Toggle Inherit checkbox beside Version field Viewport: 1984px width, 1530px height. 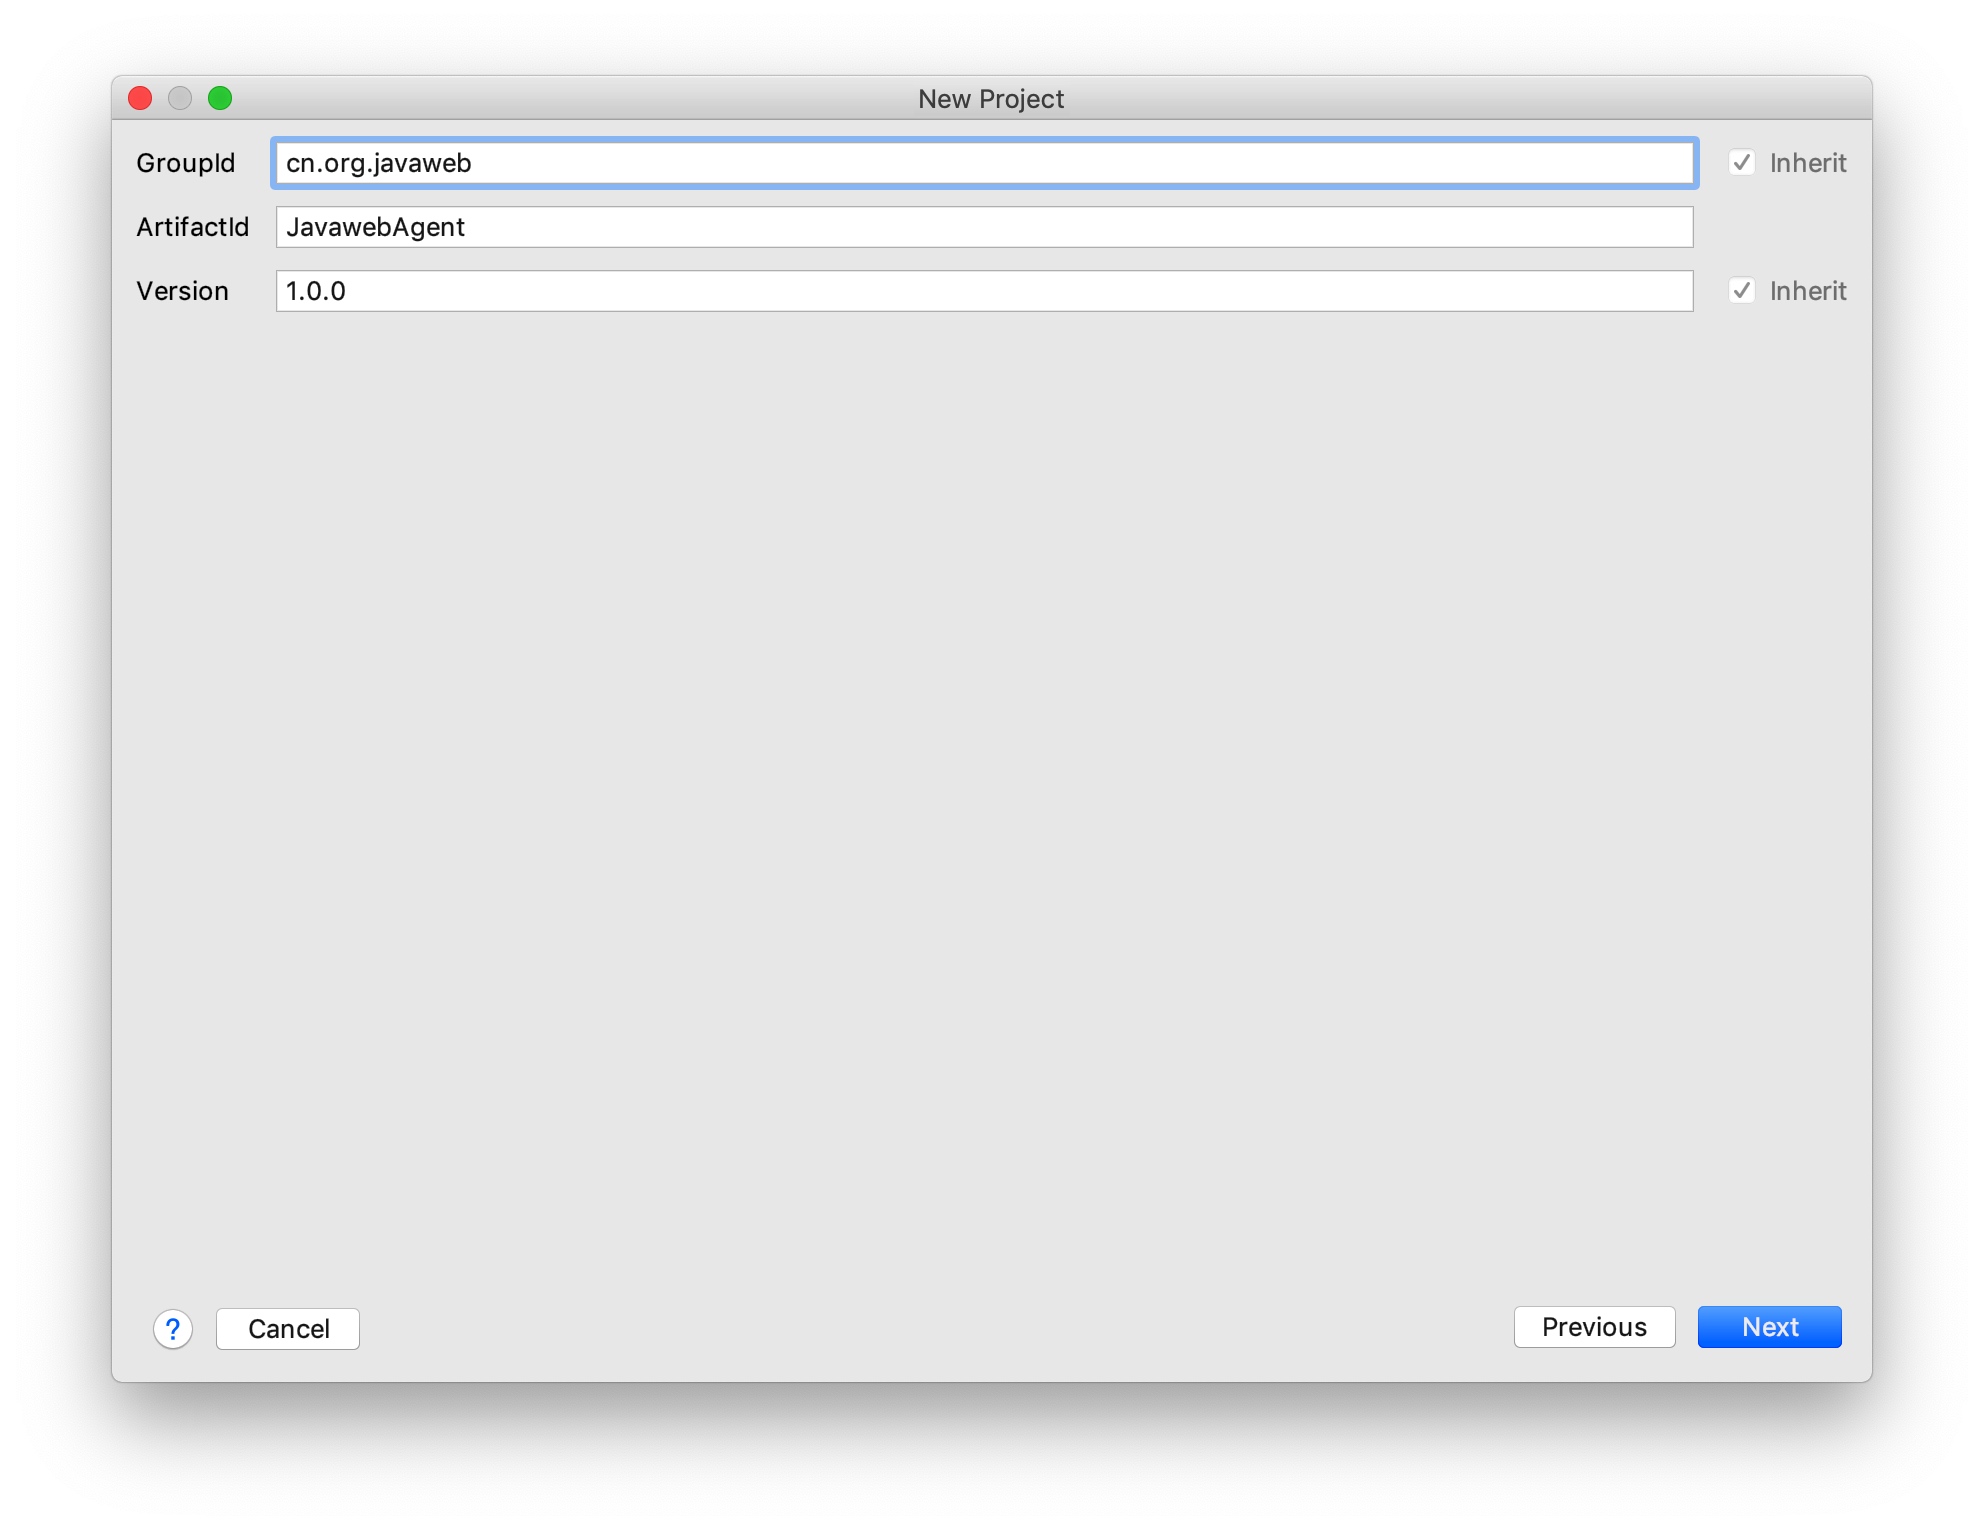(1742, 290)
